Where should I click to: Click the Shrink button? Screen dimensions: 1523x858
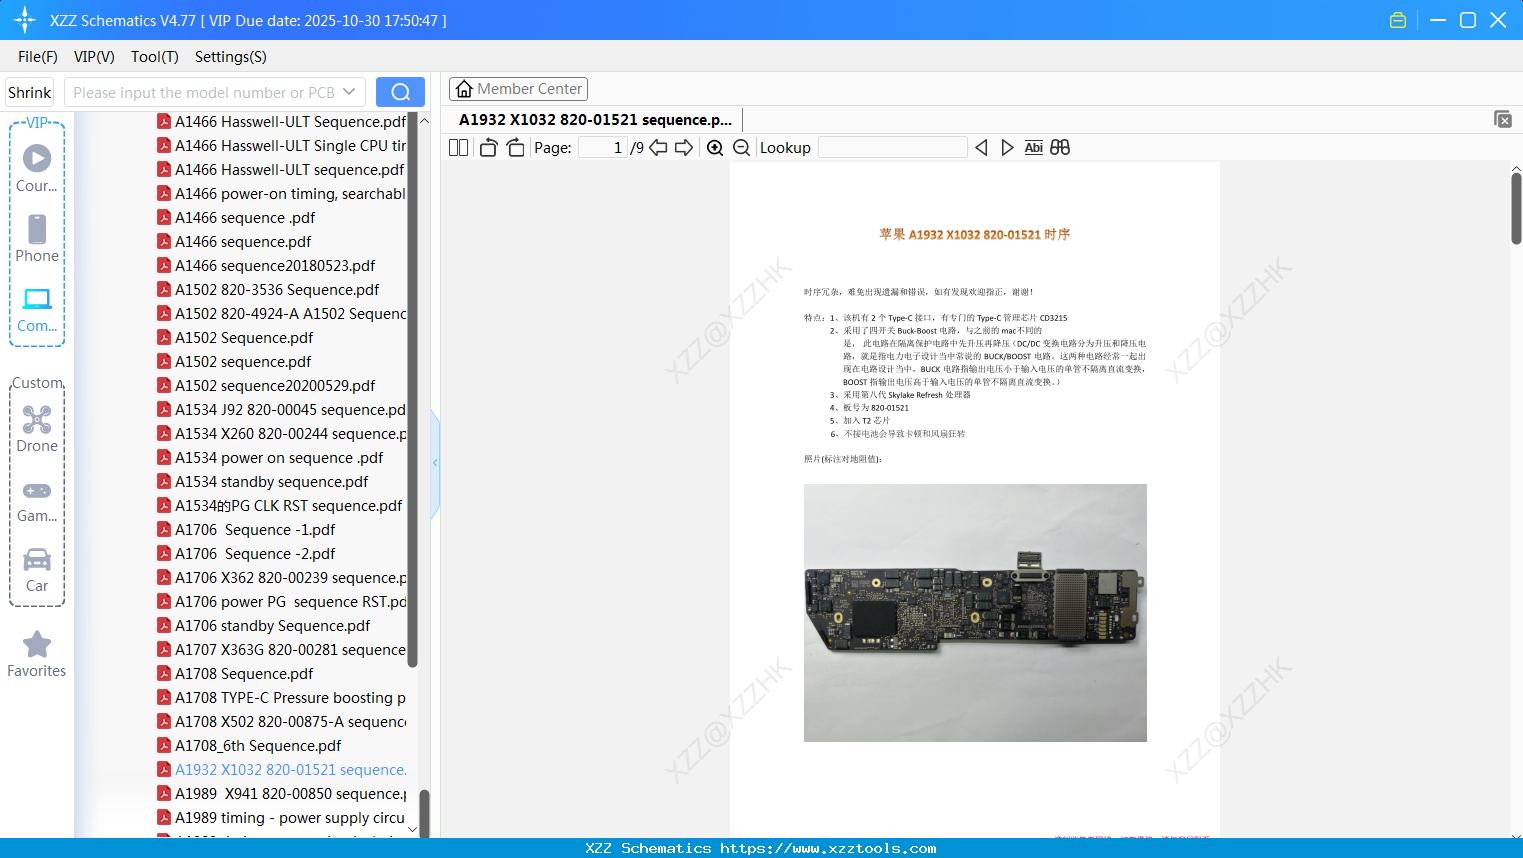(x=30, y=92)
